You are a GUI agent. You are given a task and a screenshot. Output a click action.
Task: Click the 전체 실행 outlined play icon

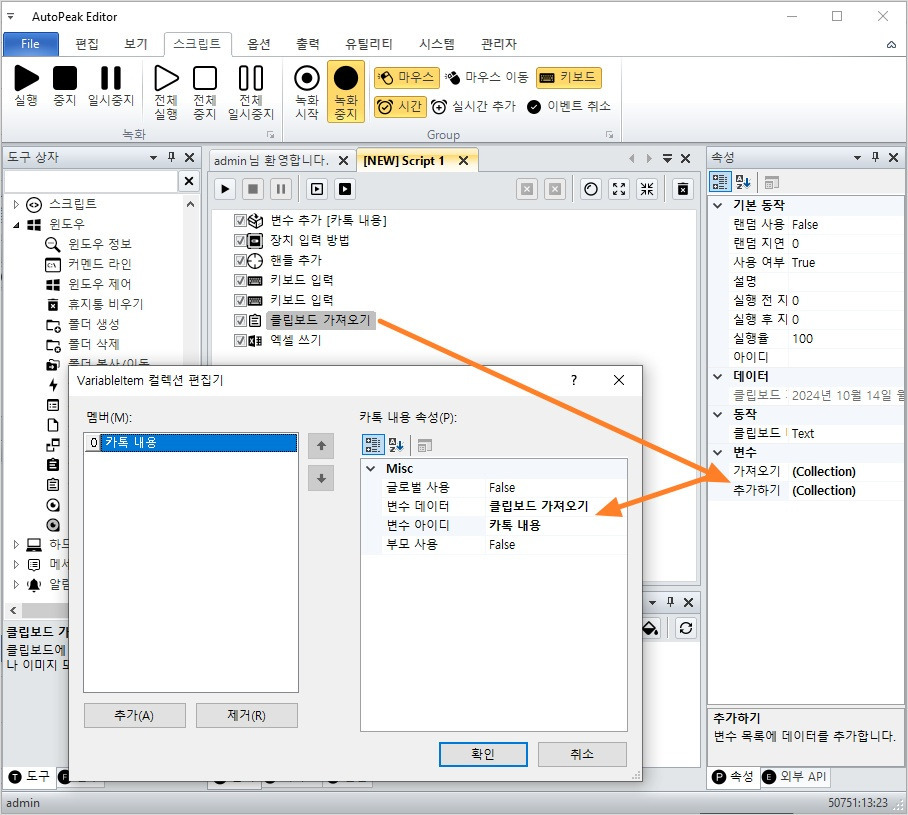click(x=166, y=78)
